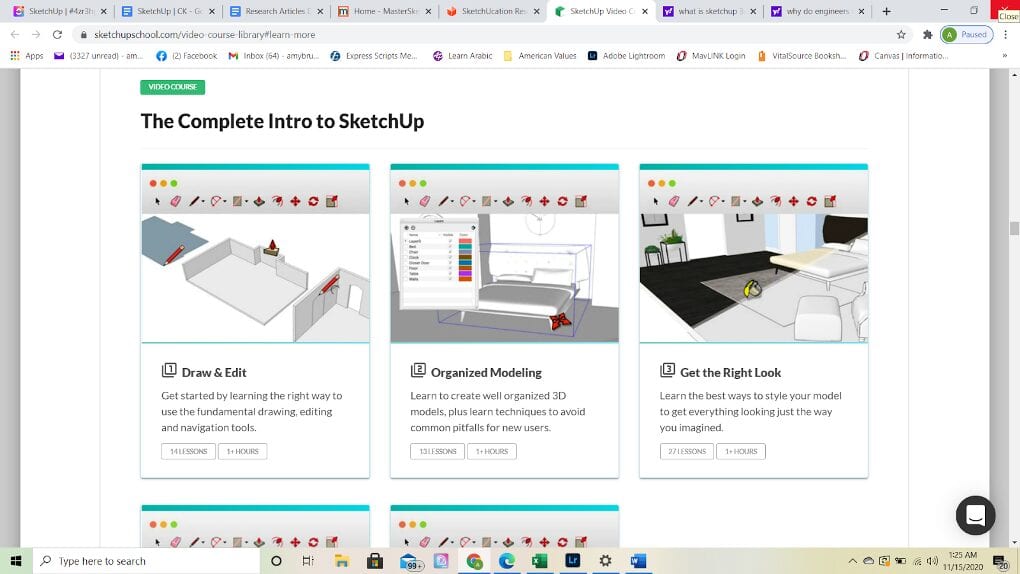Open the Facebook bookmark
The width and height of the screenshot is (1020, 574).
coord(187,56)
